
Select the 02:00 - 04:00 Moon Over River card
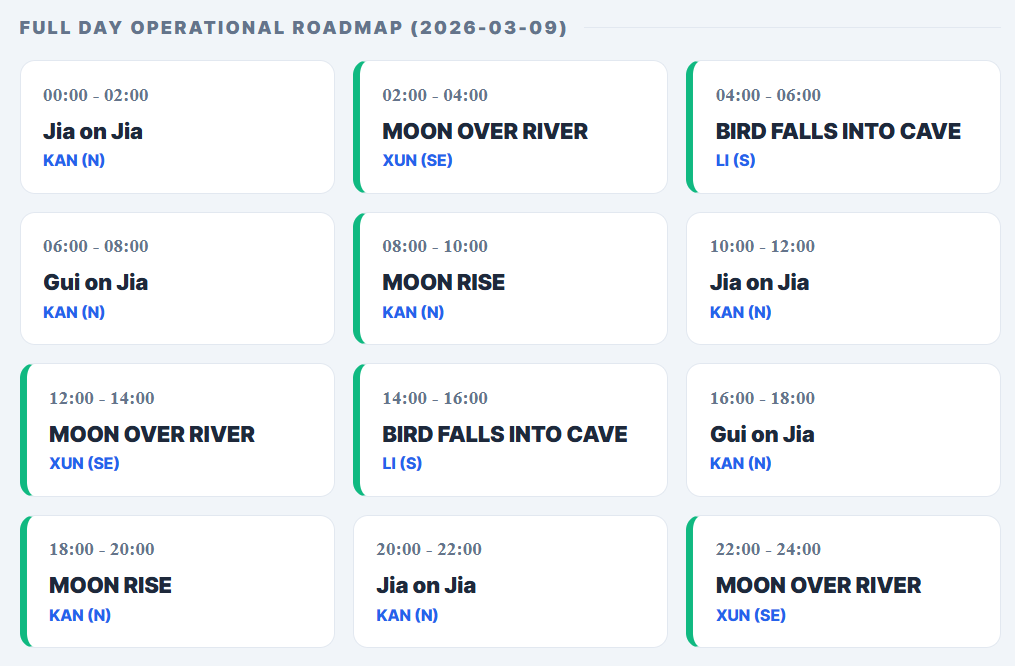tap(510, 127)
